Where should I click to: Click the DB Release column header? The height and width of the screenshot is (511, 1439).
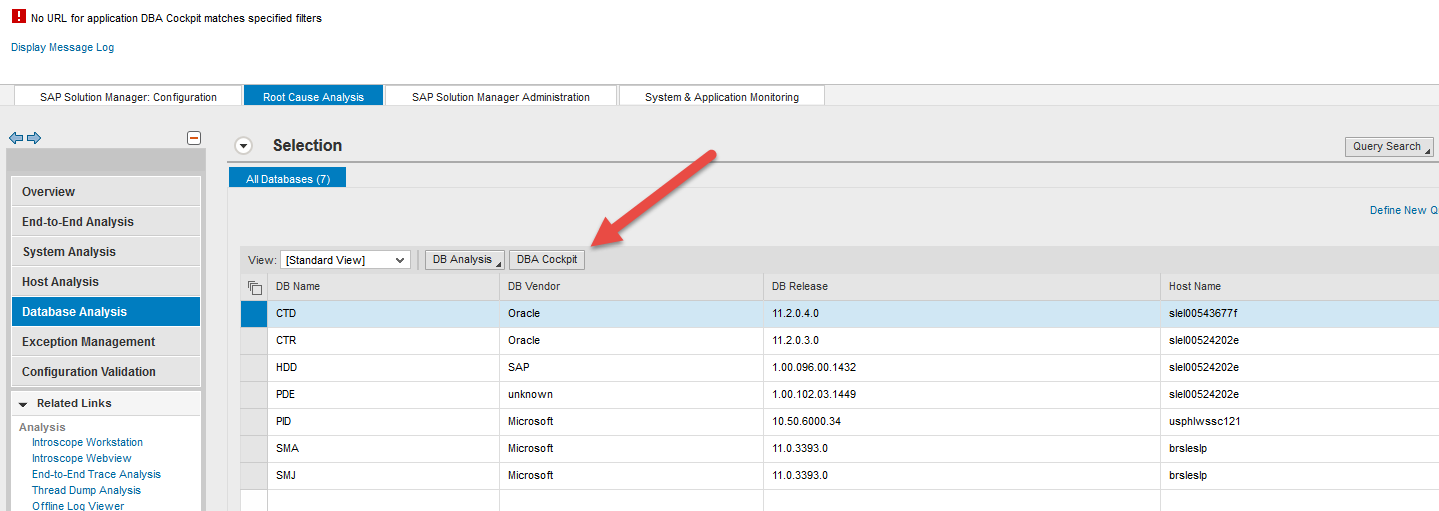962,287
